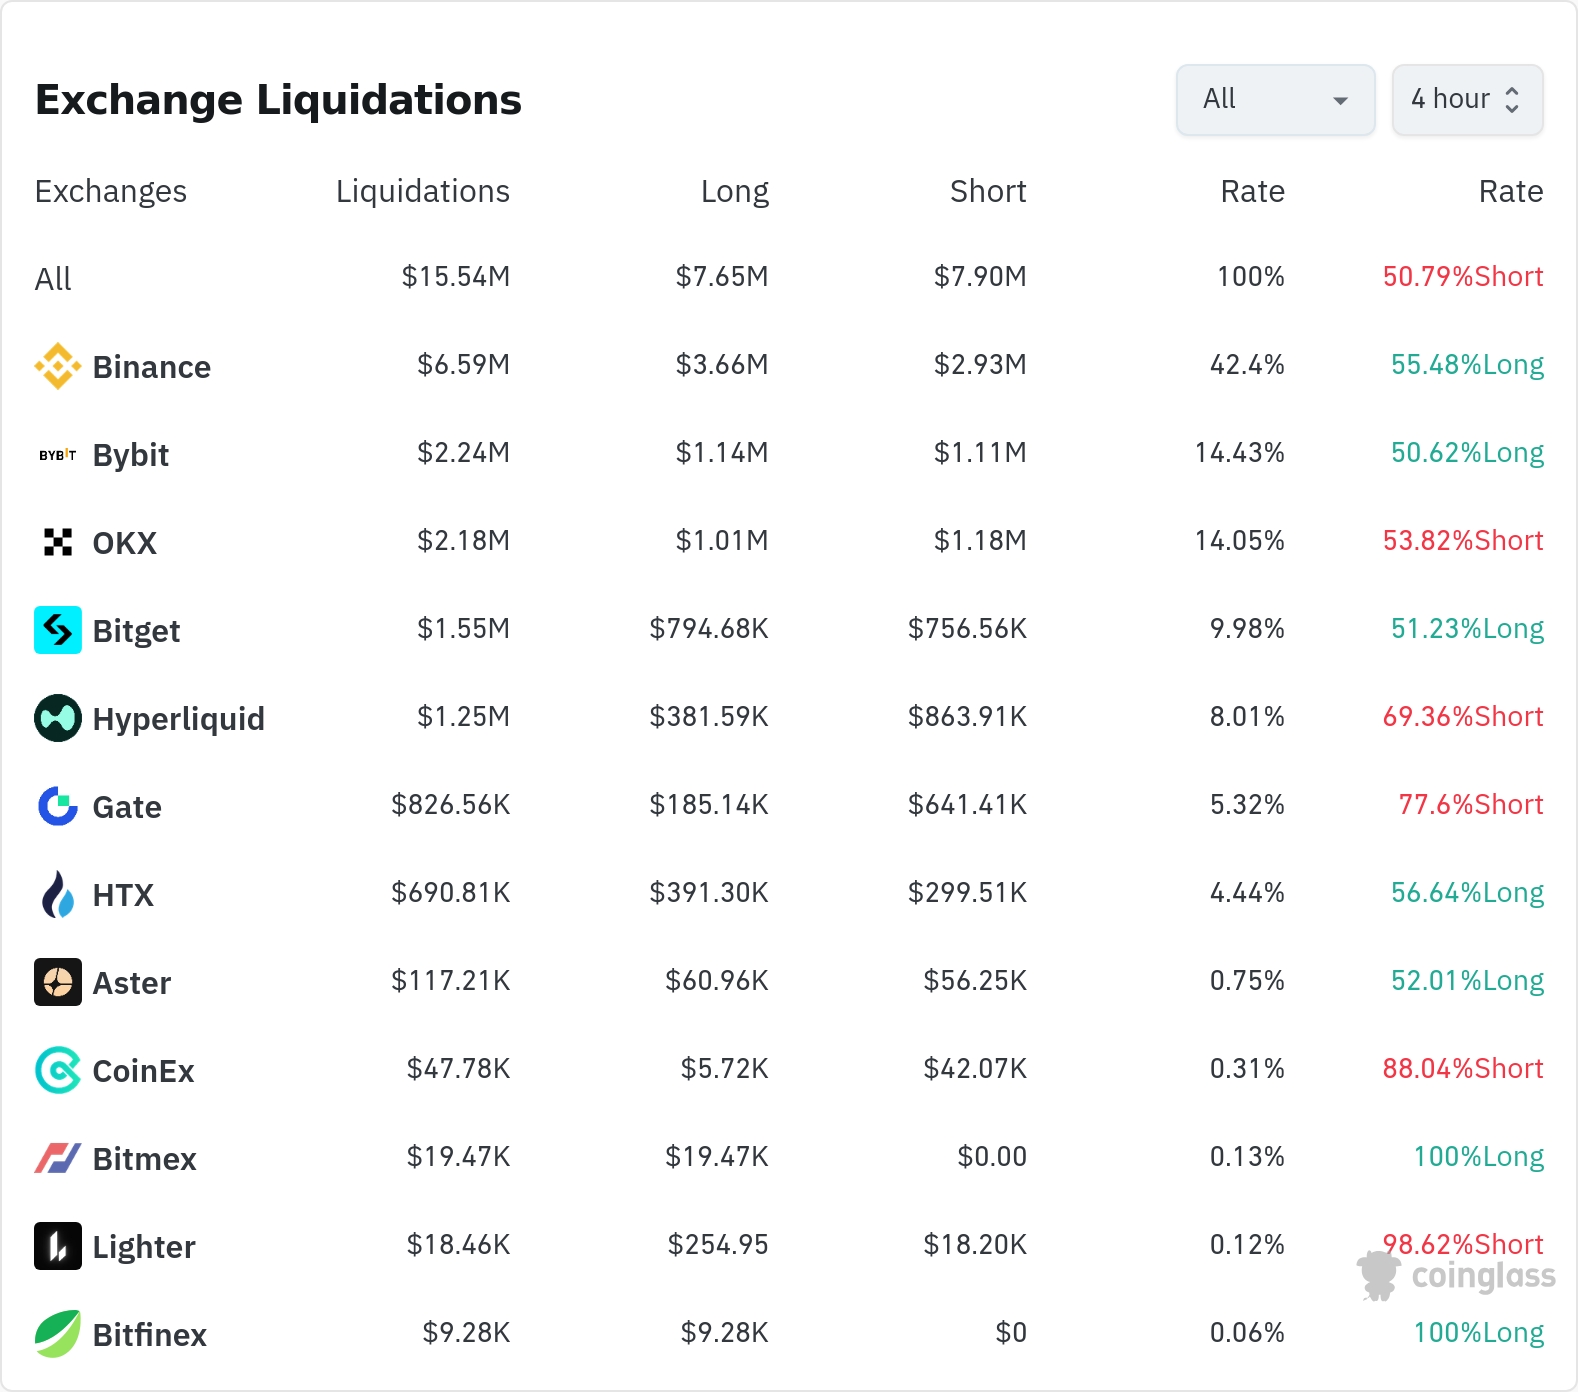Click the Hyperliquid logo icon

click(x=58, y=718)
